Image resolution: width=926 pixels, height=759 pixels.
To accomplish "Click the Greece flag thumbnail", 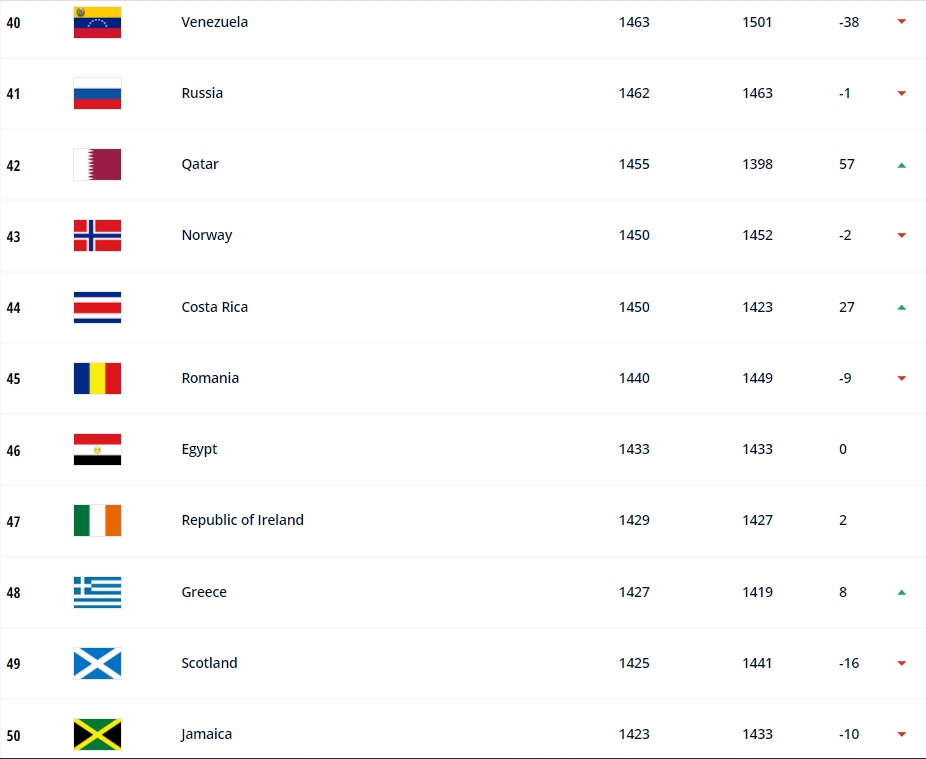I will tap(97, 592).
